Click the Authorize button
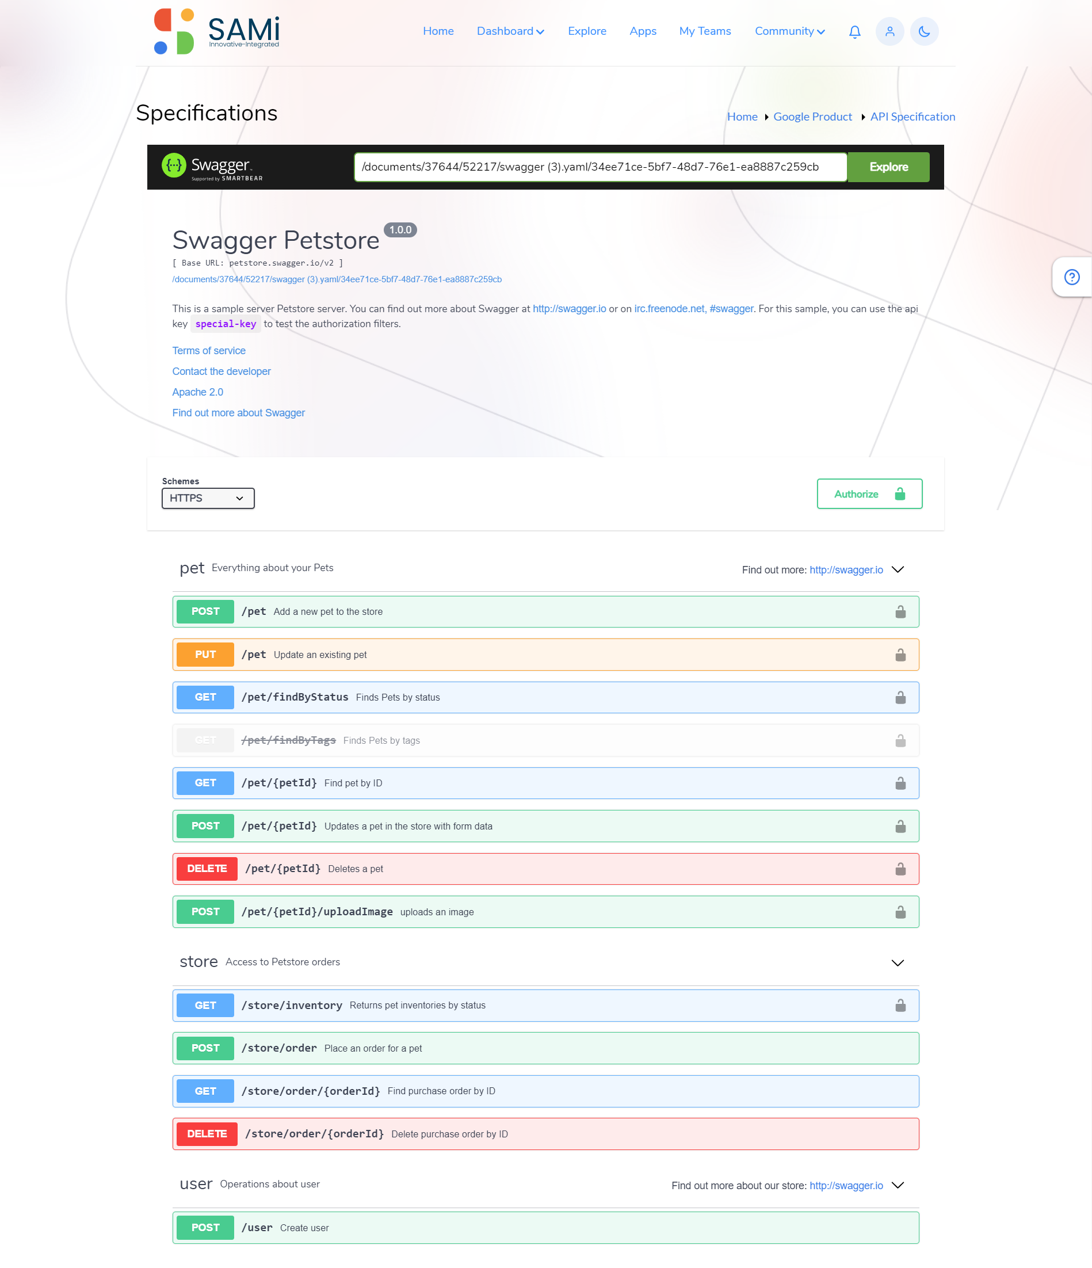This screenshot has width=1092, height=1268. pyautogui.click(x=869, y=494)
